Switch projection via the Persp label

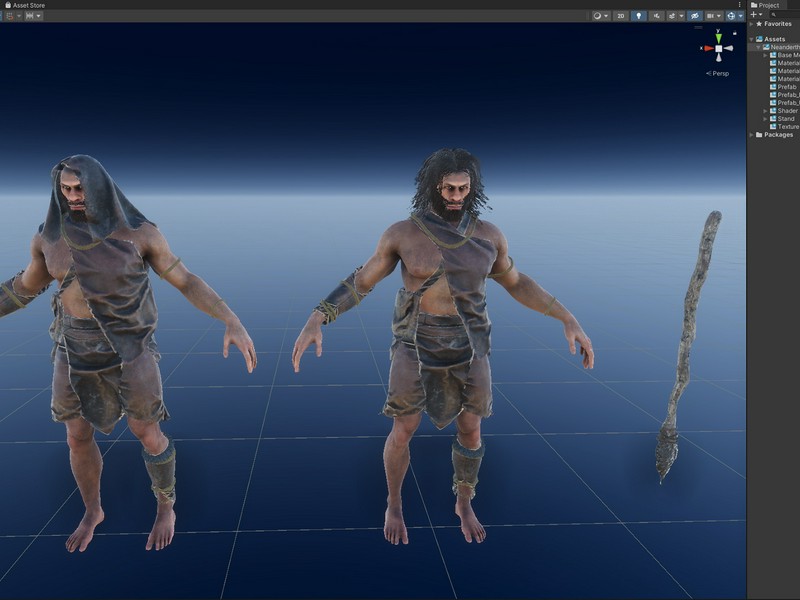[x=717, y=73]
